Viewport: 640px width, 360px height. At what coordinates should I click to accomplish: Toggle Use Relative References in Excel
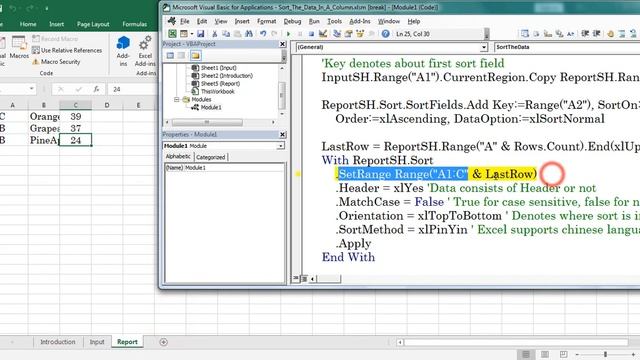[x=67, y=50]
